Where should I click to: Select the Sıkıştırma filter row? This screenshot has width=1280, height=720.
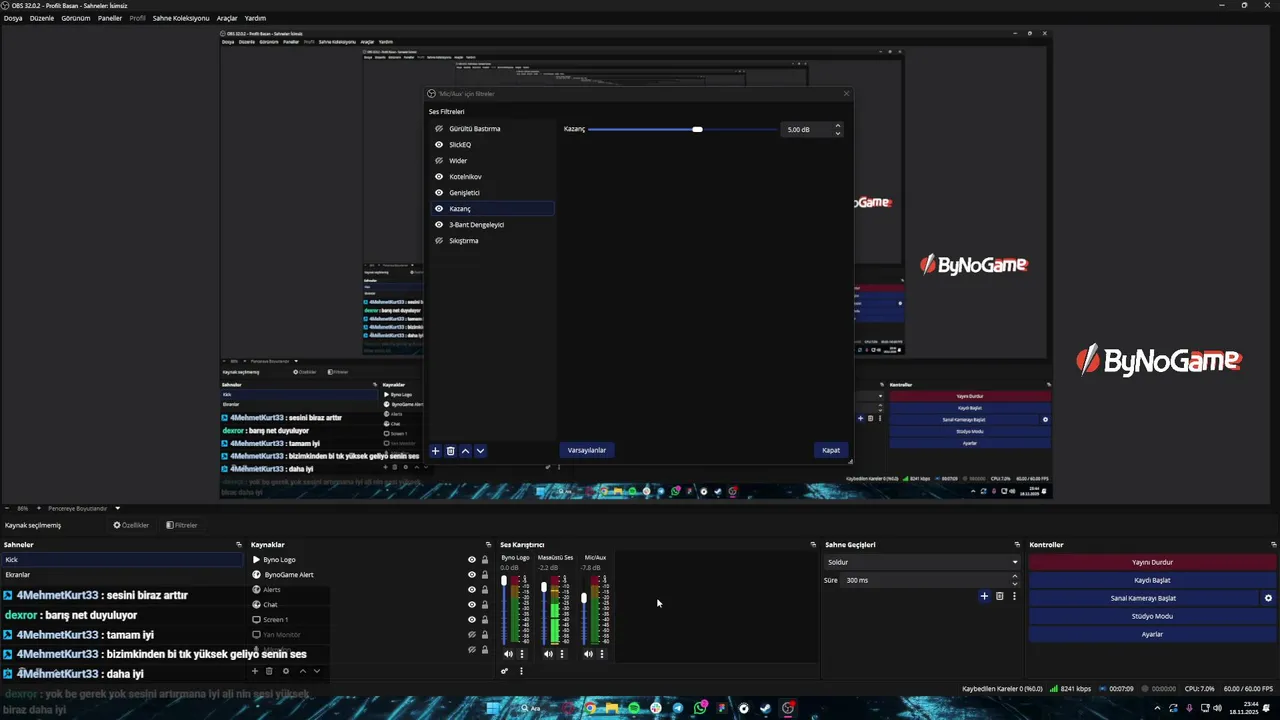492,241
